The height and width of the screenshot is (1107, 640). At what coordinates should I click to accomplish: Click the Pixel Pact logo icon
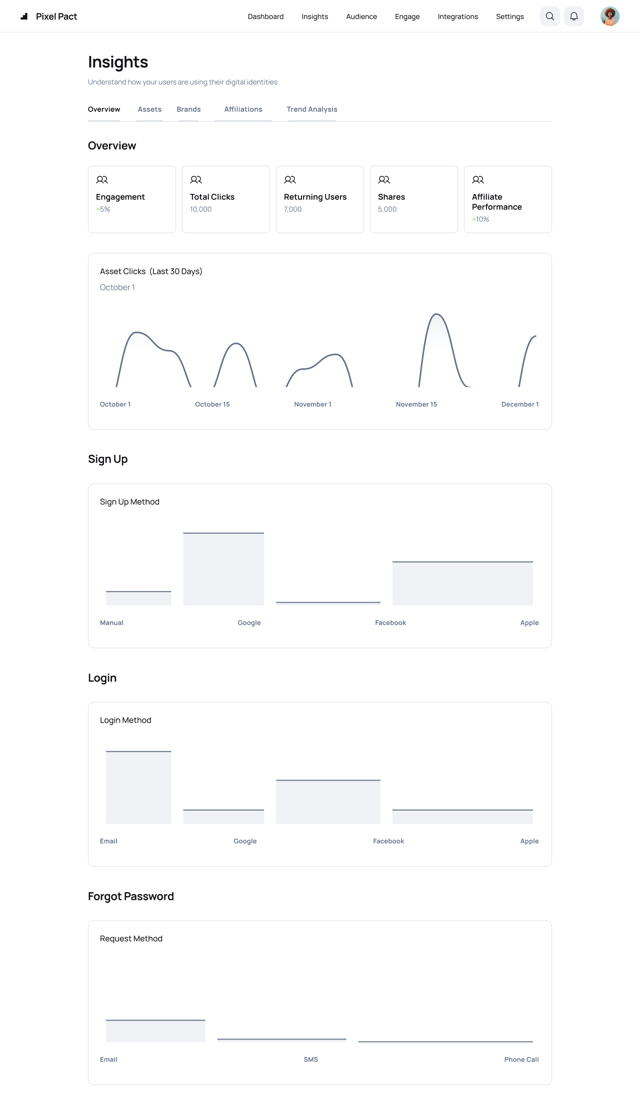coord(25,16)
